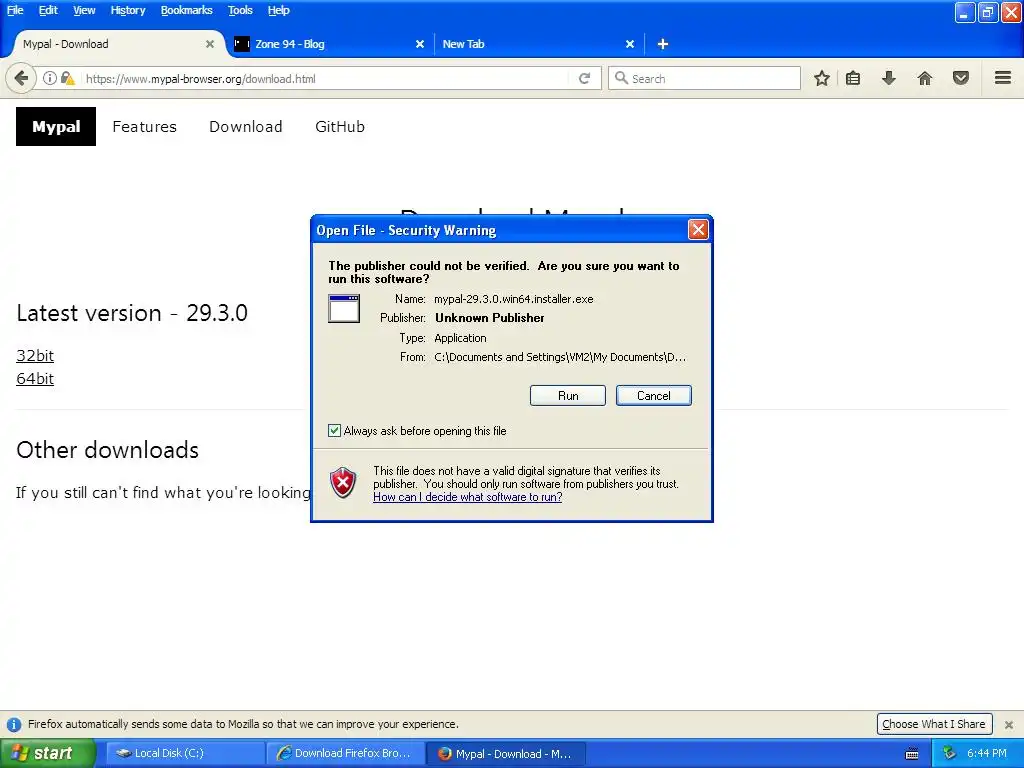Switch to Download Firefox Bro... taskbar window
This screenshot has height=768, width=1024.
pos(346,754)
